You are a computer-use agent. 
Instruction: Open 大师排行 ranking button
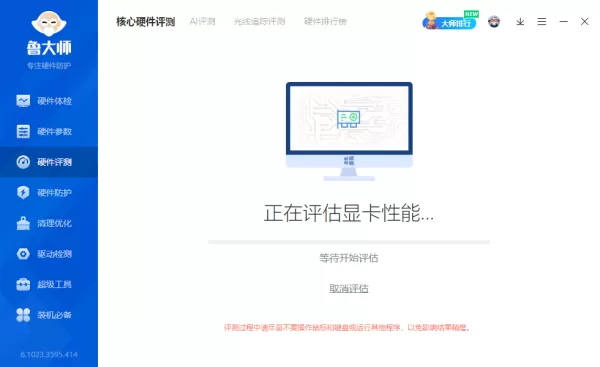click(449, 22)
